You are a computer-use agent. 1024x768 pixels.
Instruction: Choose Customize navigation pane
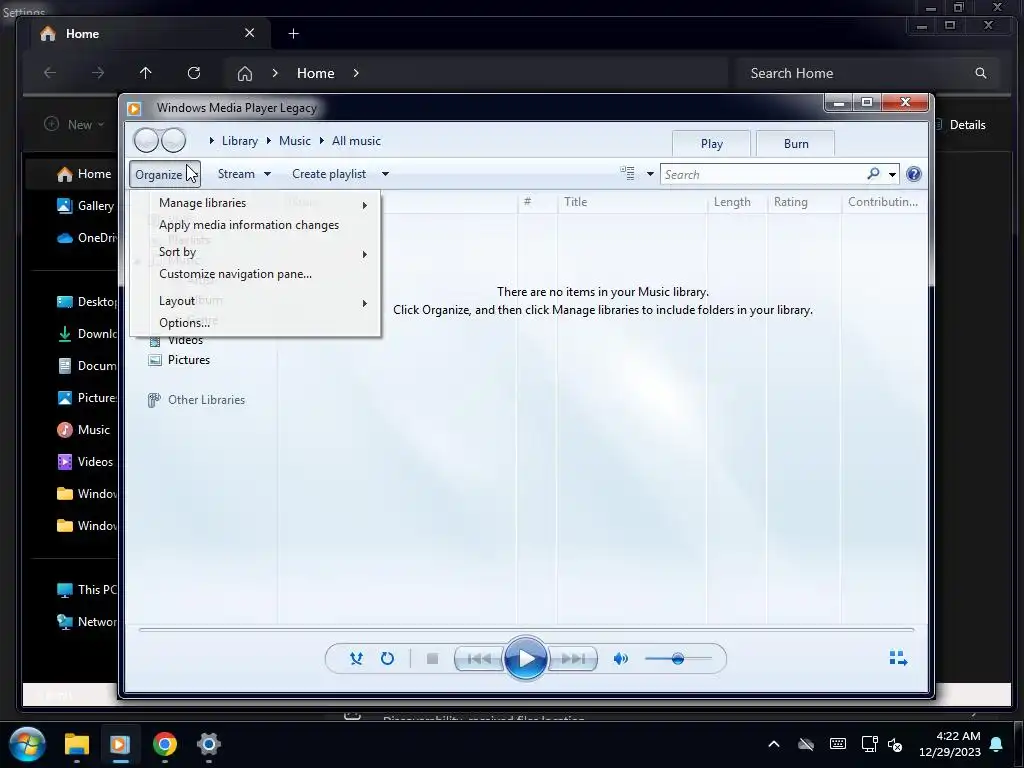[255, 274]
